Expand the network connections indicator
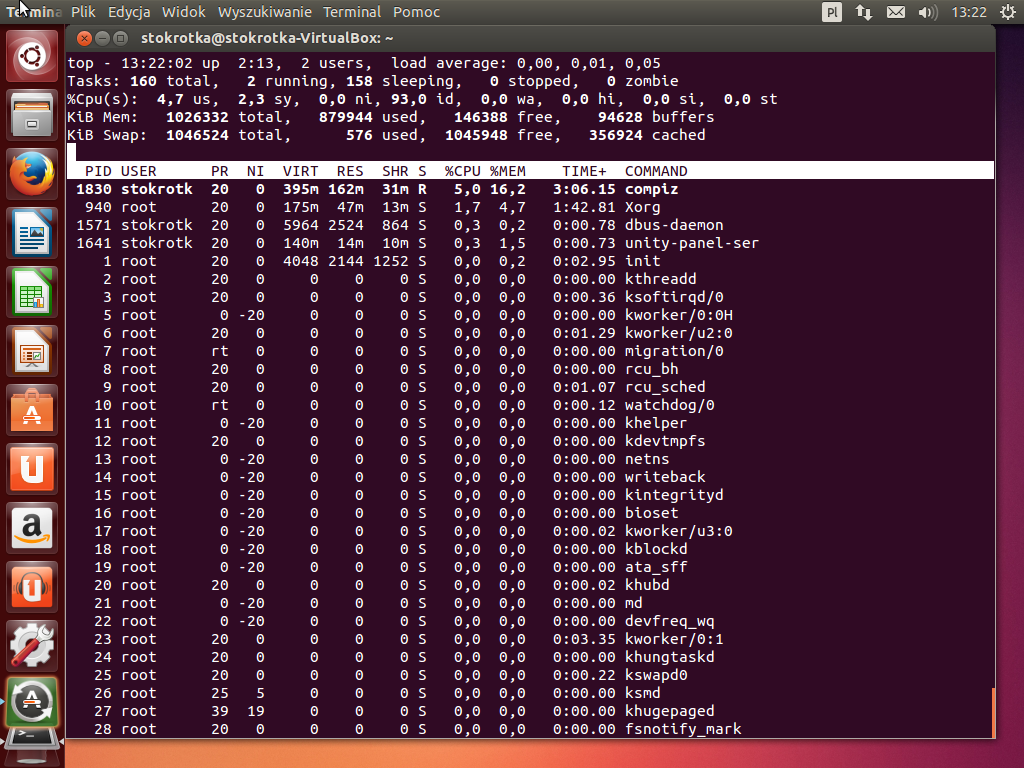 click(x=864, y=12)
